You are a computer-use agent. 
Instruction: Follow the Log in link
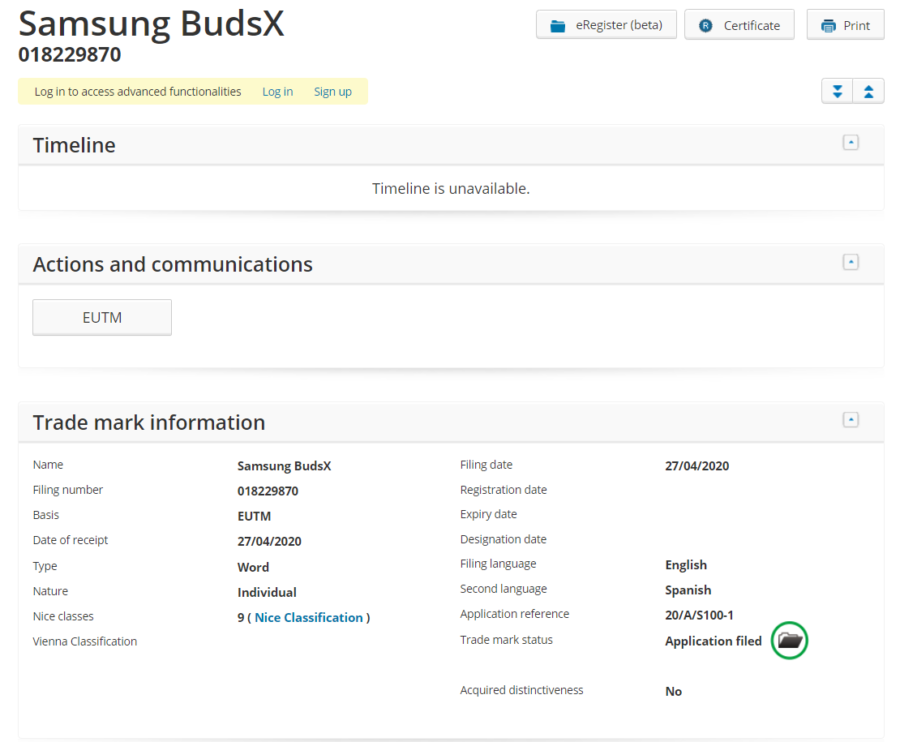[x=277, y=92]
